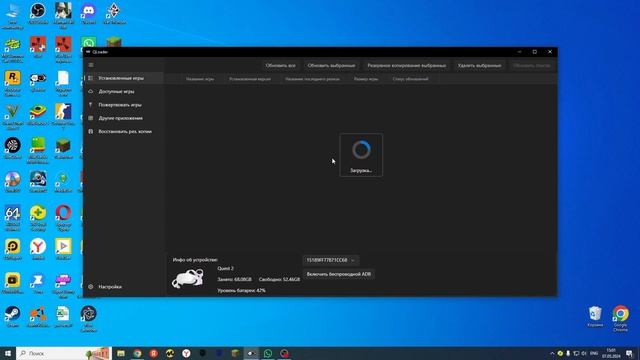
Task: Select the This PC desktop icon
Action: [13, 16]
